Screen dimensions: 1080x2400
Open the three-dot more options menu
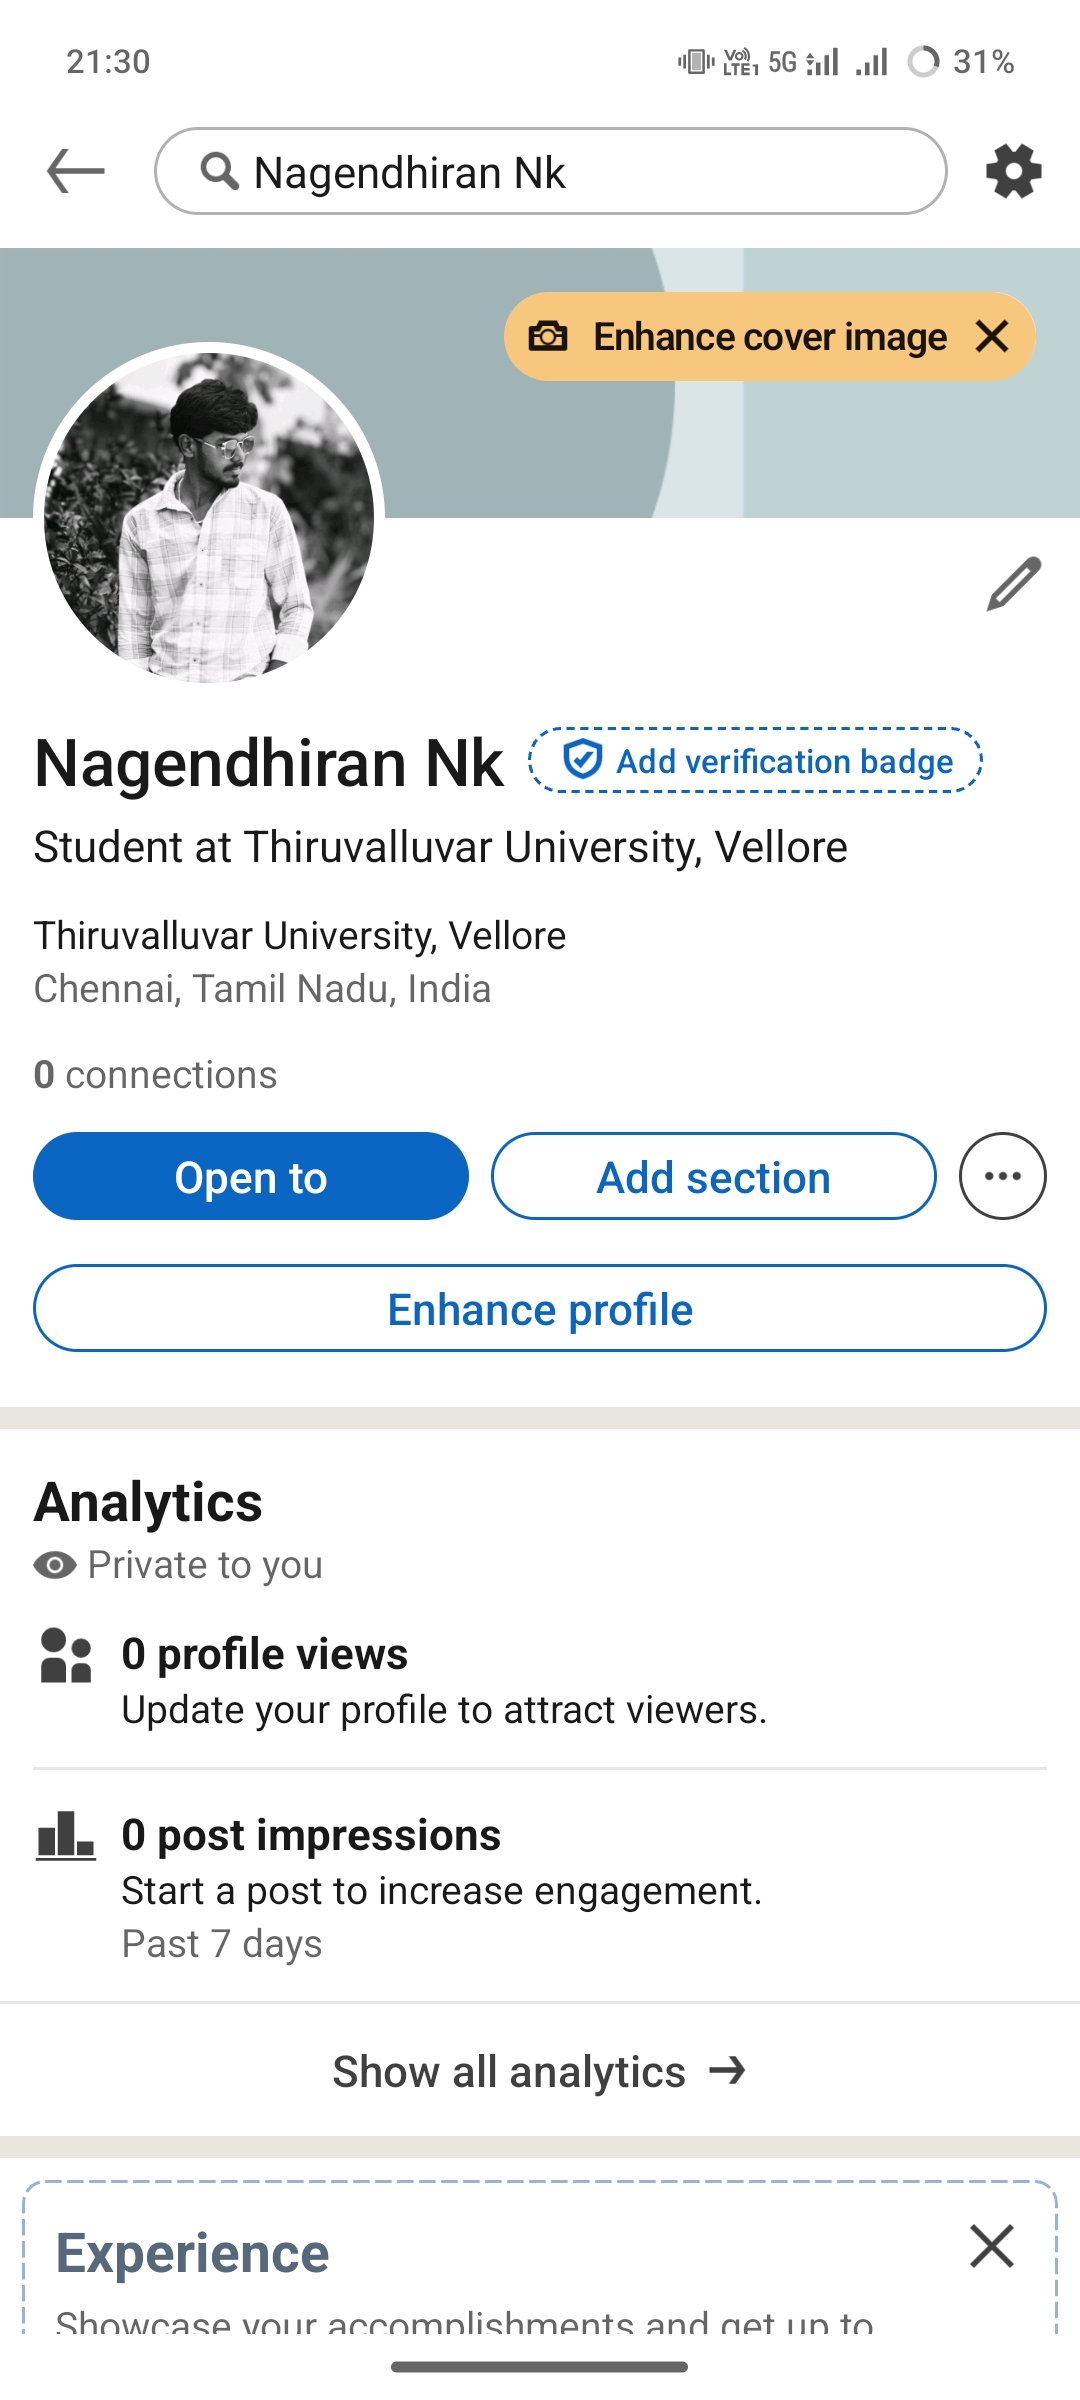click(1002, 1176)
